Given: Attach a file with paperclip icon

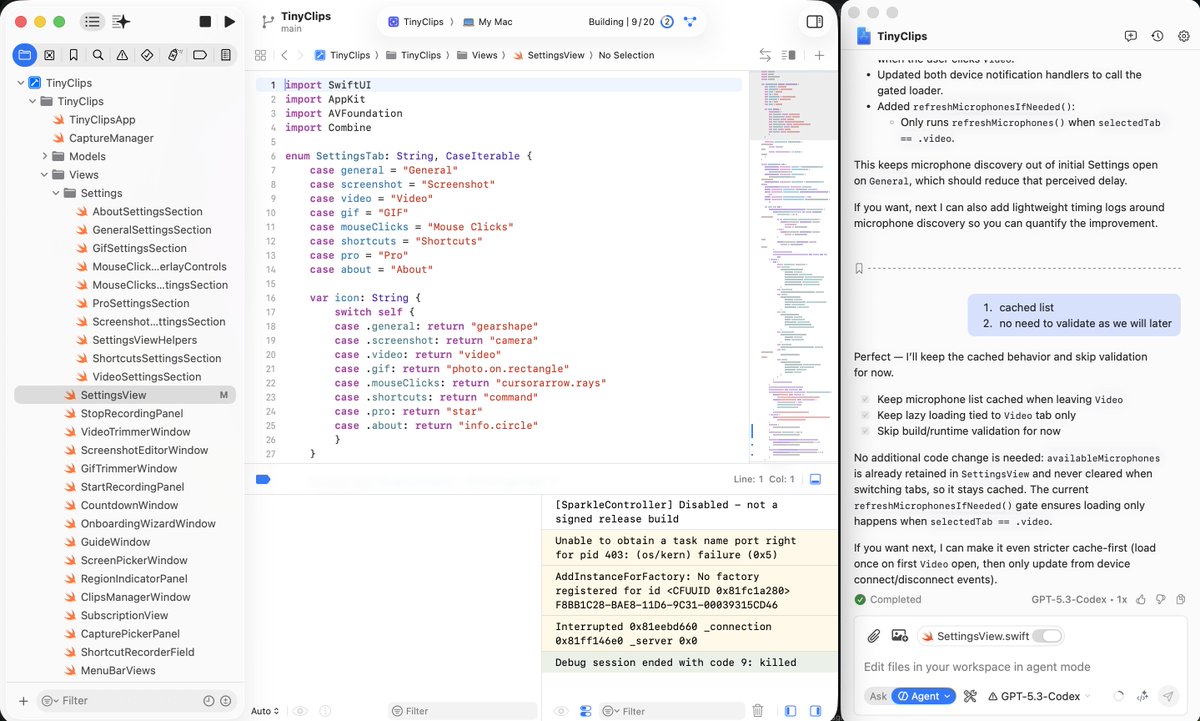Looking at the screenshot, I should click(x=873, y=636).
